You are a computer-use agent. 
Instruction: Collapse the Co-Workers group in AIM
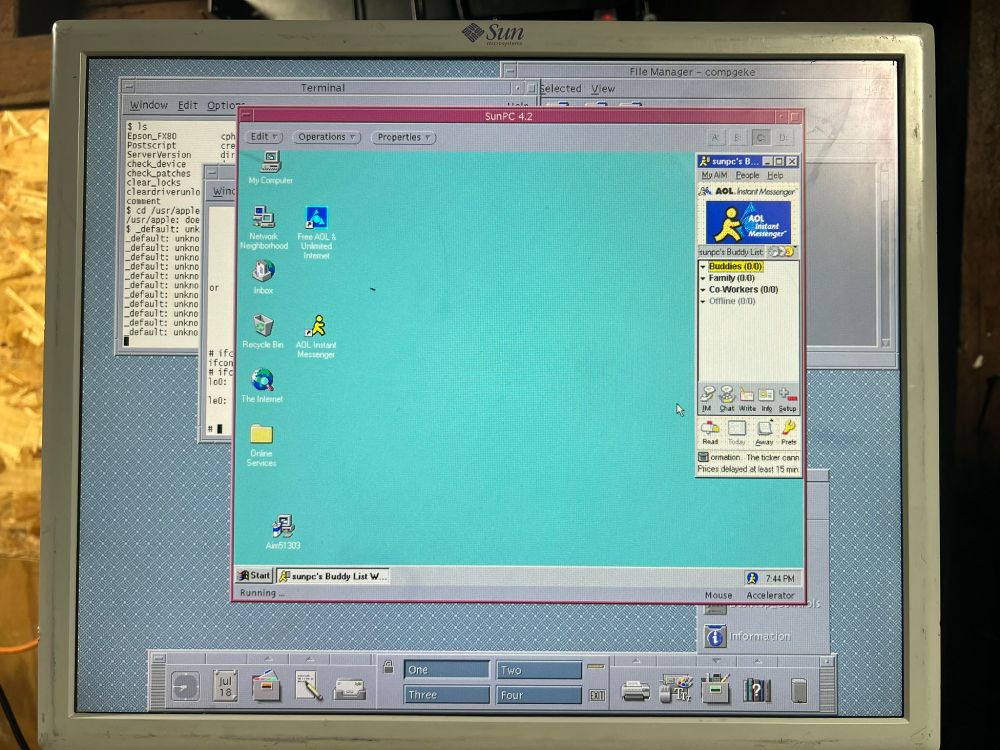pyautogui.click(x=703, y=290)
